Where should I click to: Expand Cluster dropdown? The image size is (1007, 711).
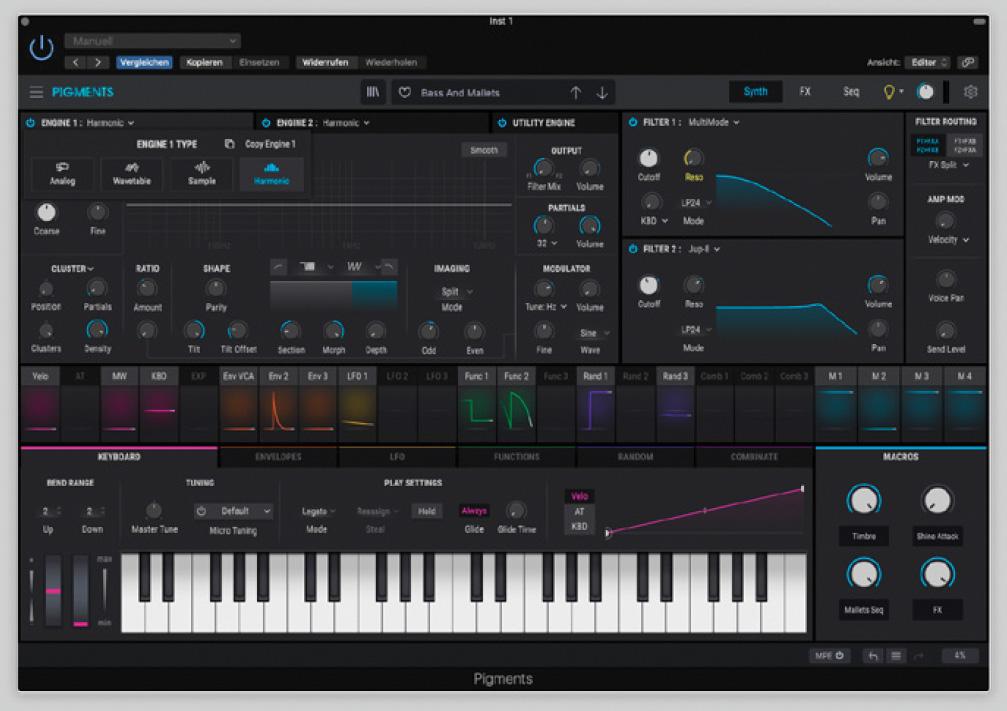pyautogui.click(x=72, y=268)
